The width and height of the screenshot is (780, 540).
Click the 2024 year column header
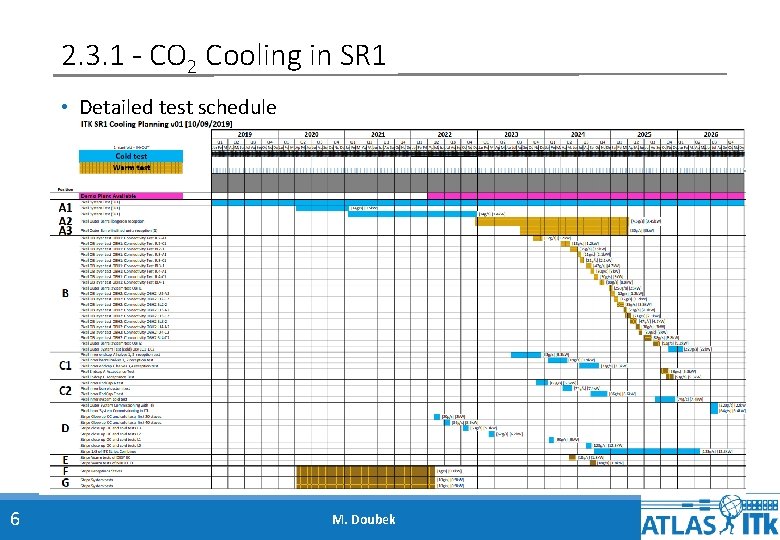578,134
